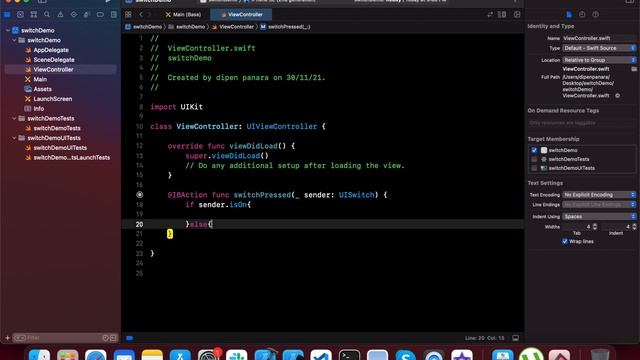Open the Text Encoding dropdown
The image size is (640, 360).
click(x=599, y=195)
